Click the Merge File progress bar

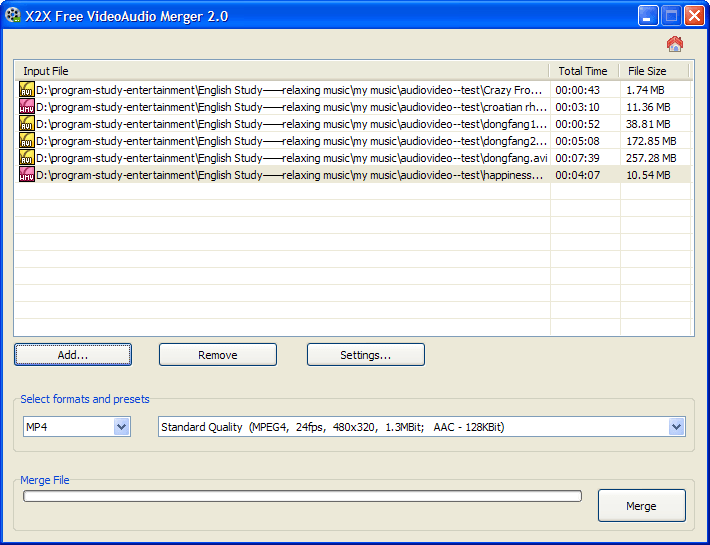(x=302, y=496)
